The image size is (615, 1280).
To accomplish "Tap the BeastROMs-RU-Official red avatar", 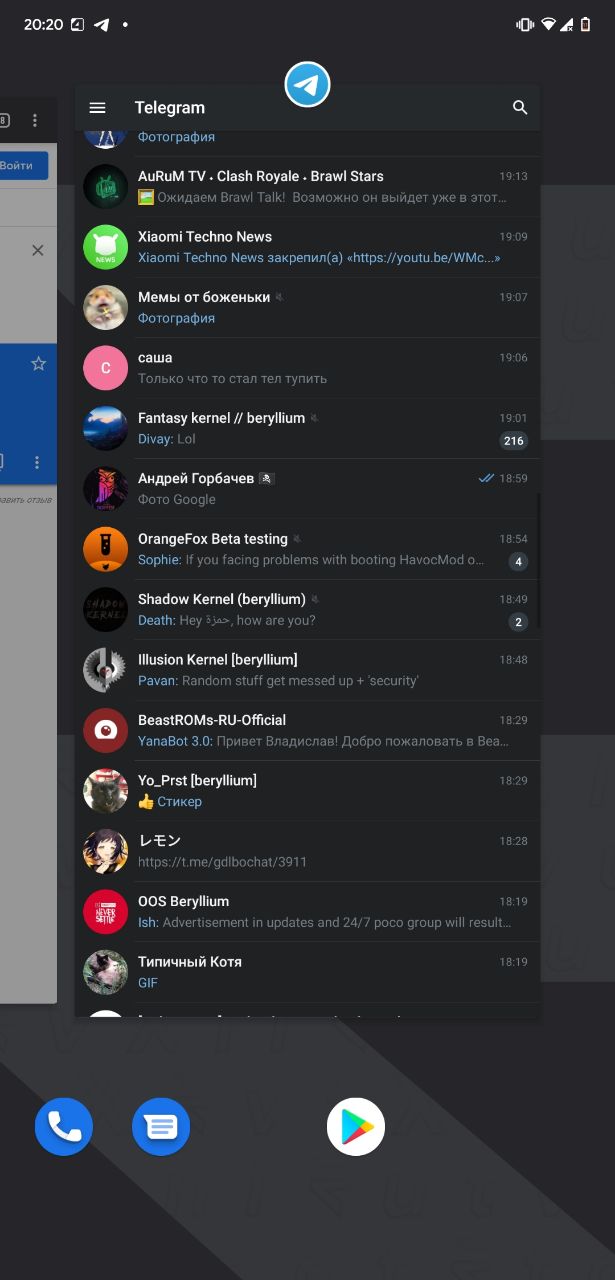I will click(105, 731).
